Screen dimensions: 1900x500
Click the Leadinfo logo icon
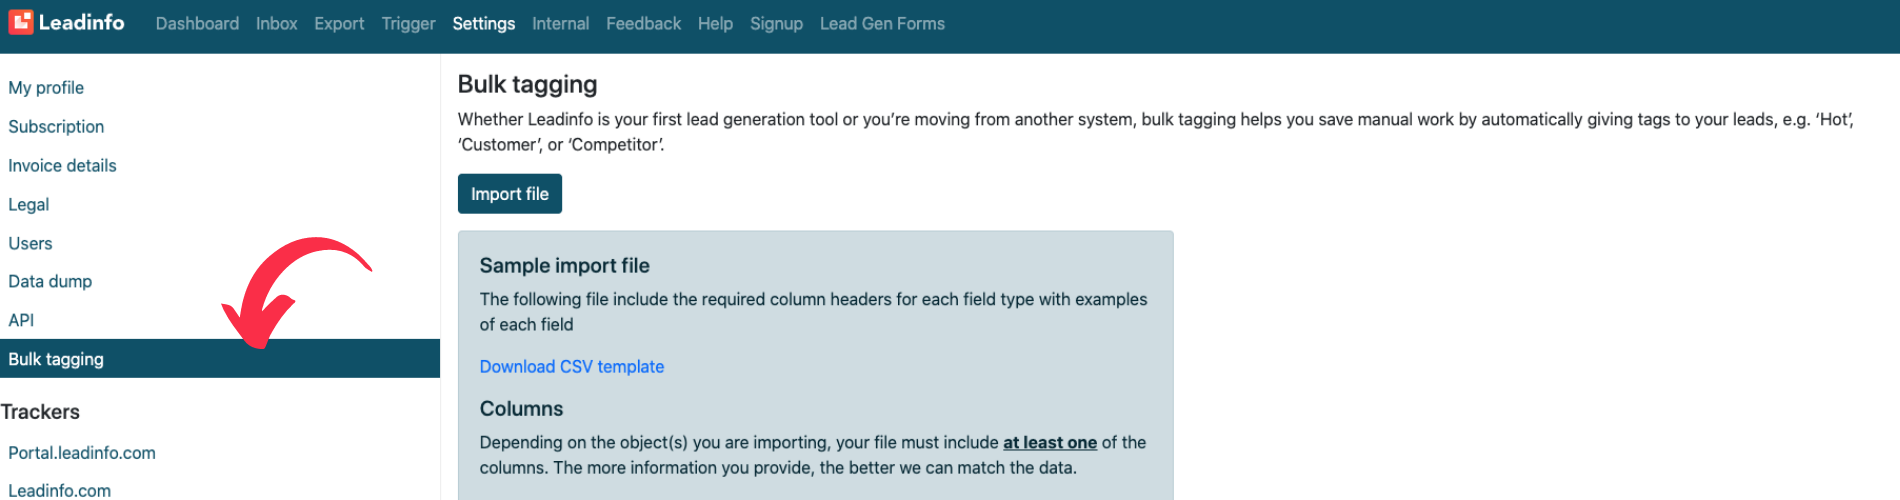point(21,22)
